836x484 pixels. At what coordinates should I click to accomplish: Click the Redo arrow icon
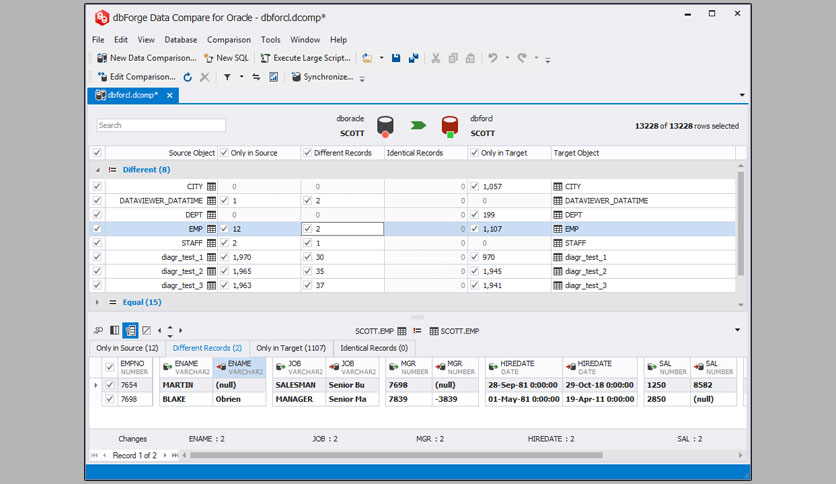click(522, 58)
